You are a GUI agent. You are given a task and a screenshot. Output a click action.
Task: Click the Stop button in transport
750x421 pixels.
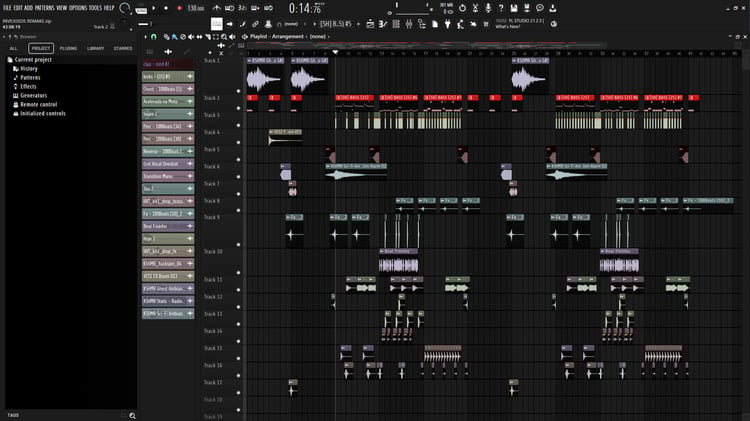(x=166, y=8)
